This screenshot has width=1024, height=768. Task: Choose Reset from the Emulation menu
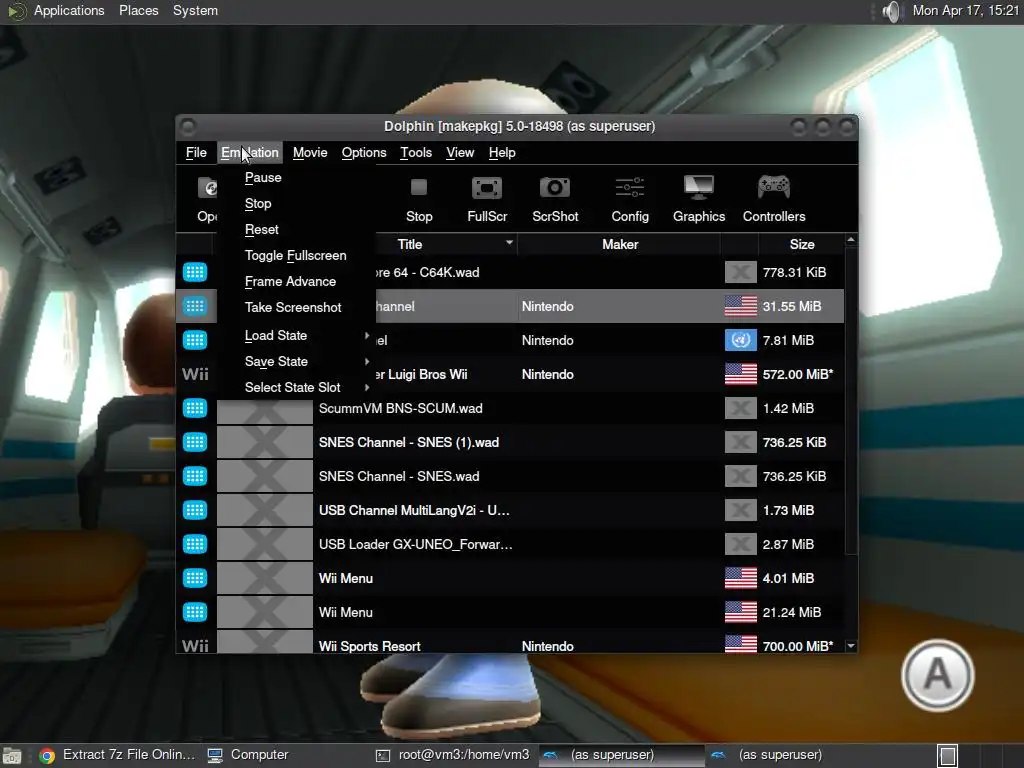262,230
